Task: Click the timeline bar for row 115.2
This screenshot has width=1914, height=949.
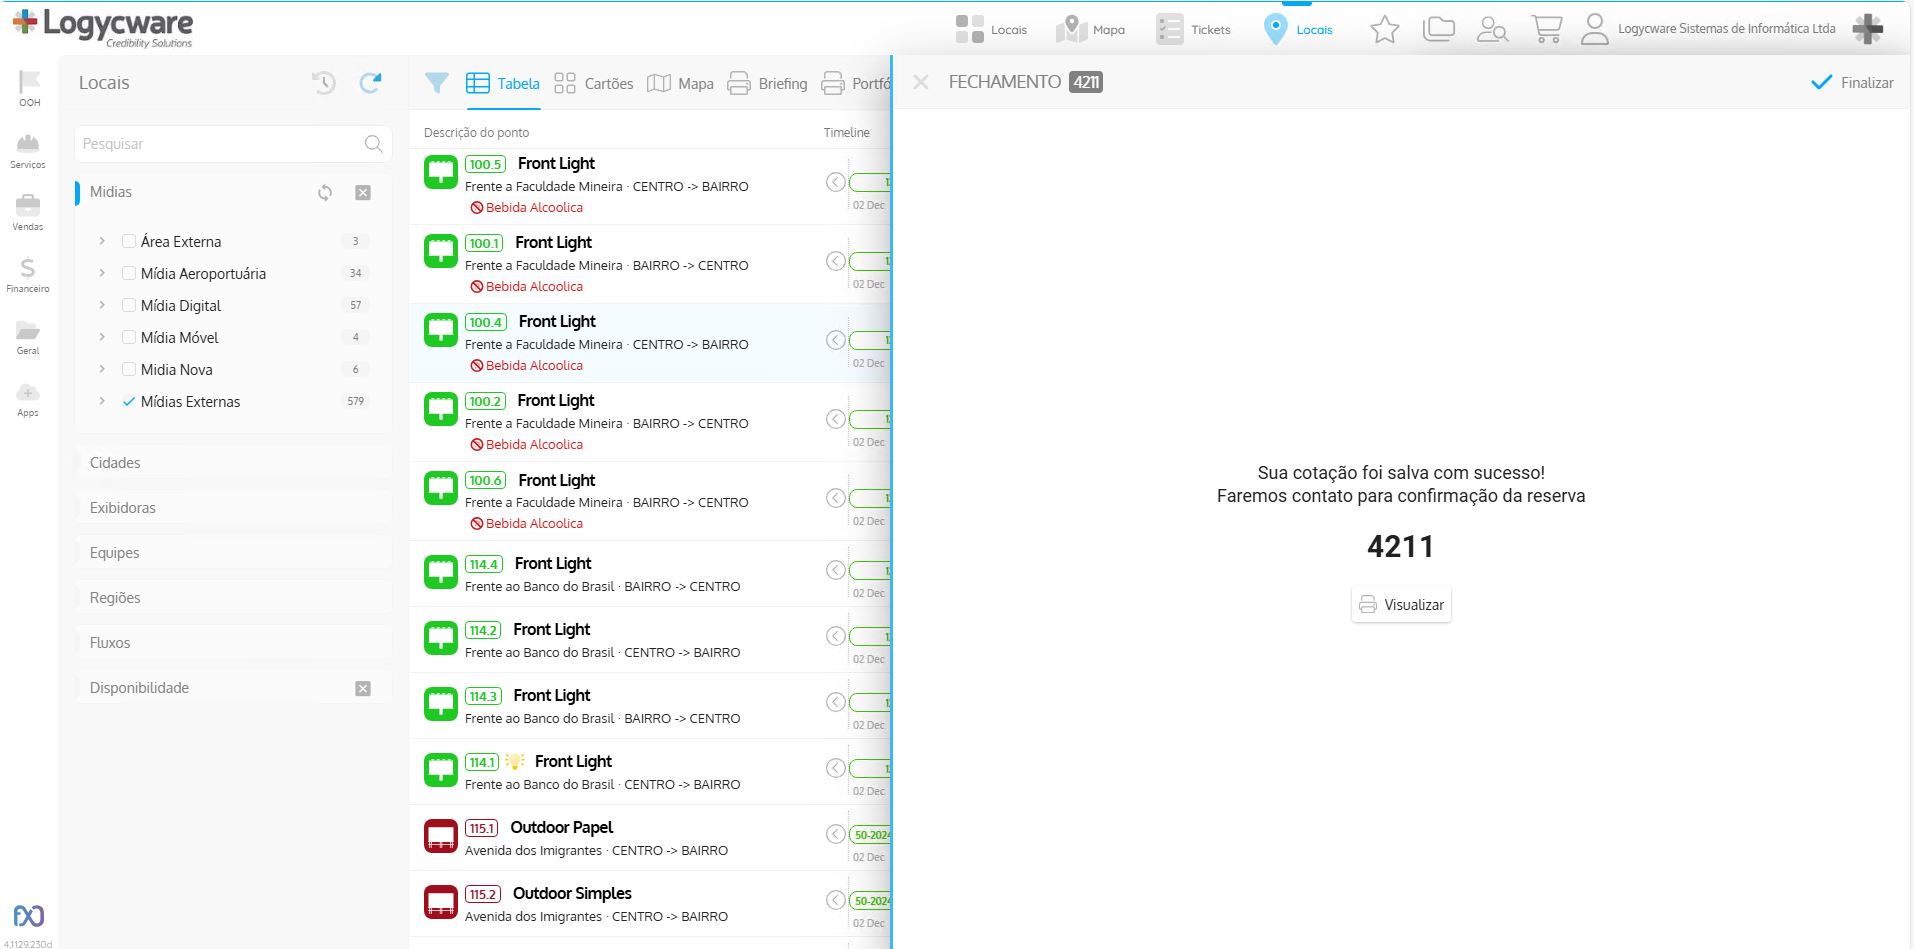Action: coord(870,901)
